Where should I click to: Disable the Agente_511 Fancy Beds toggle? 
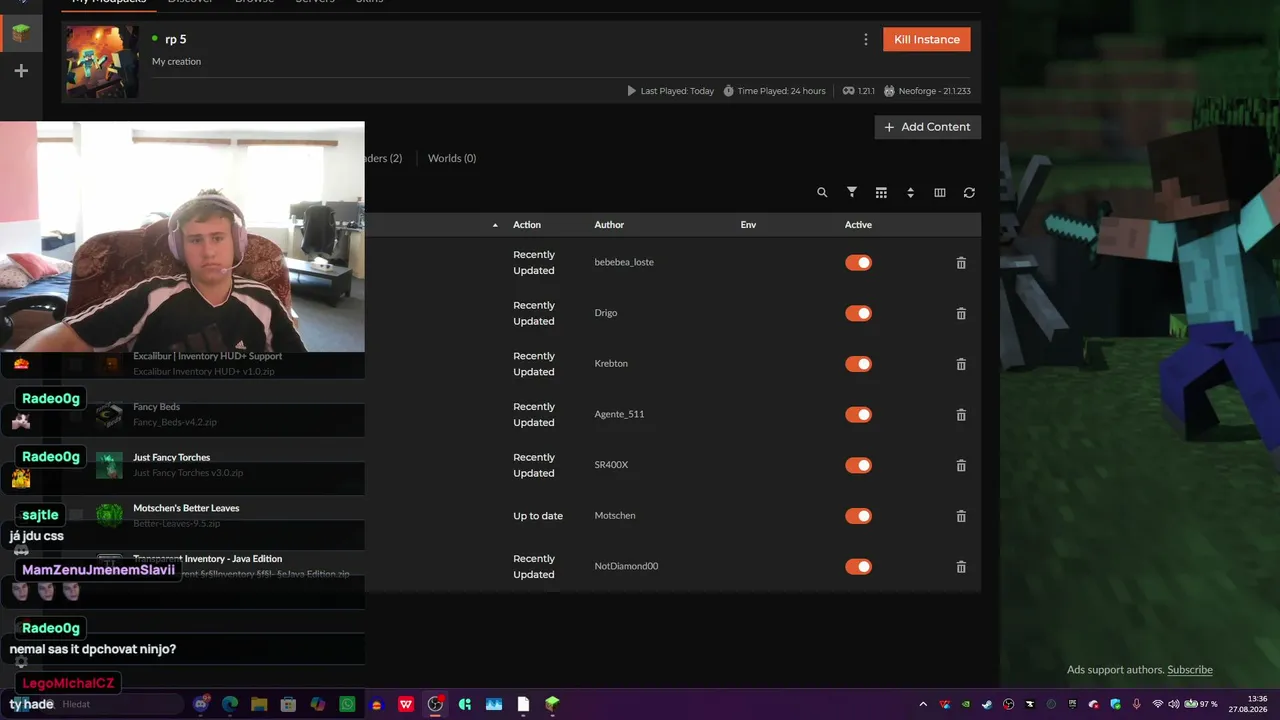click(858, 415)
